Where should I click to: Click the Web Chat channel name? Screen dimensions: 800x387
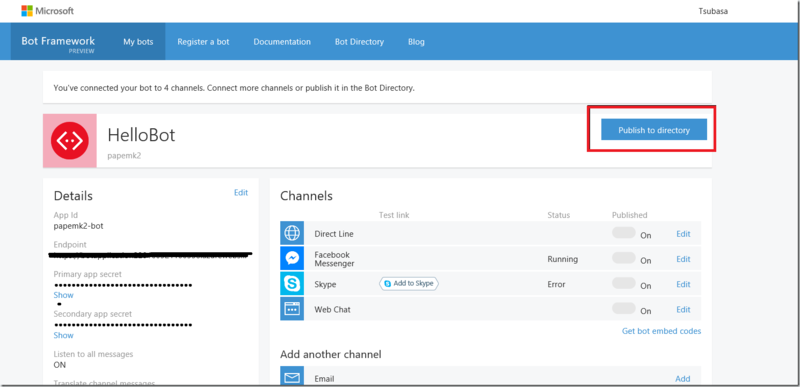[332, 309]
